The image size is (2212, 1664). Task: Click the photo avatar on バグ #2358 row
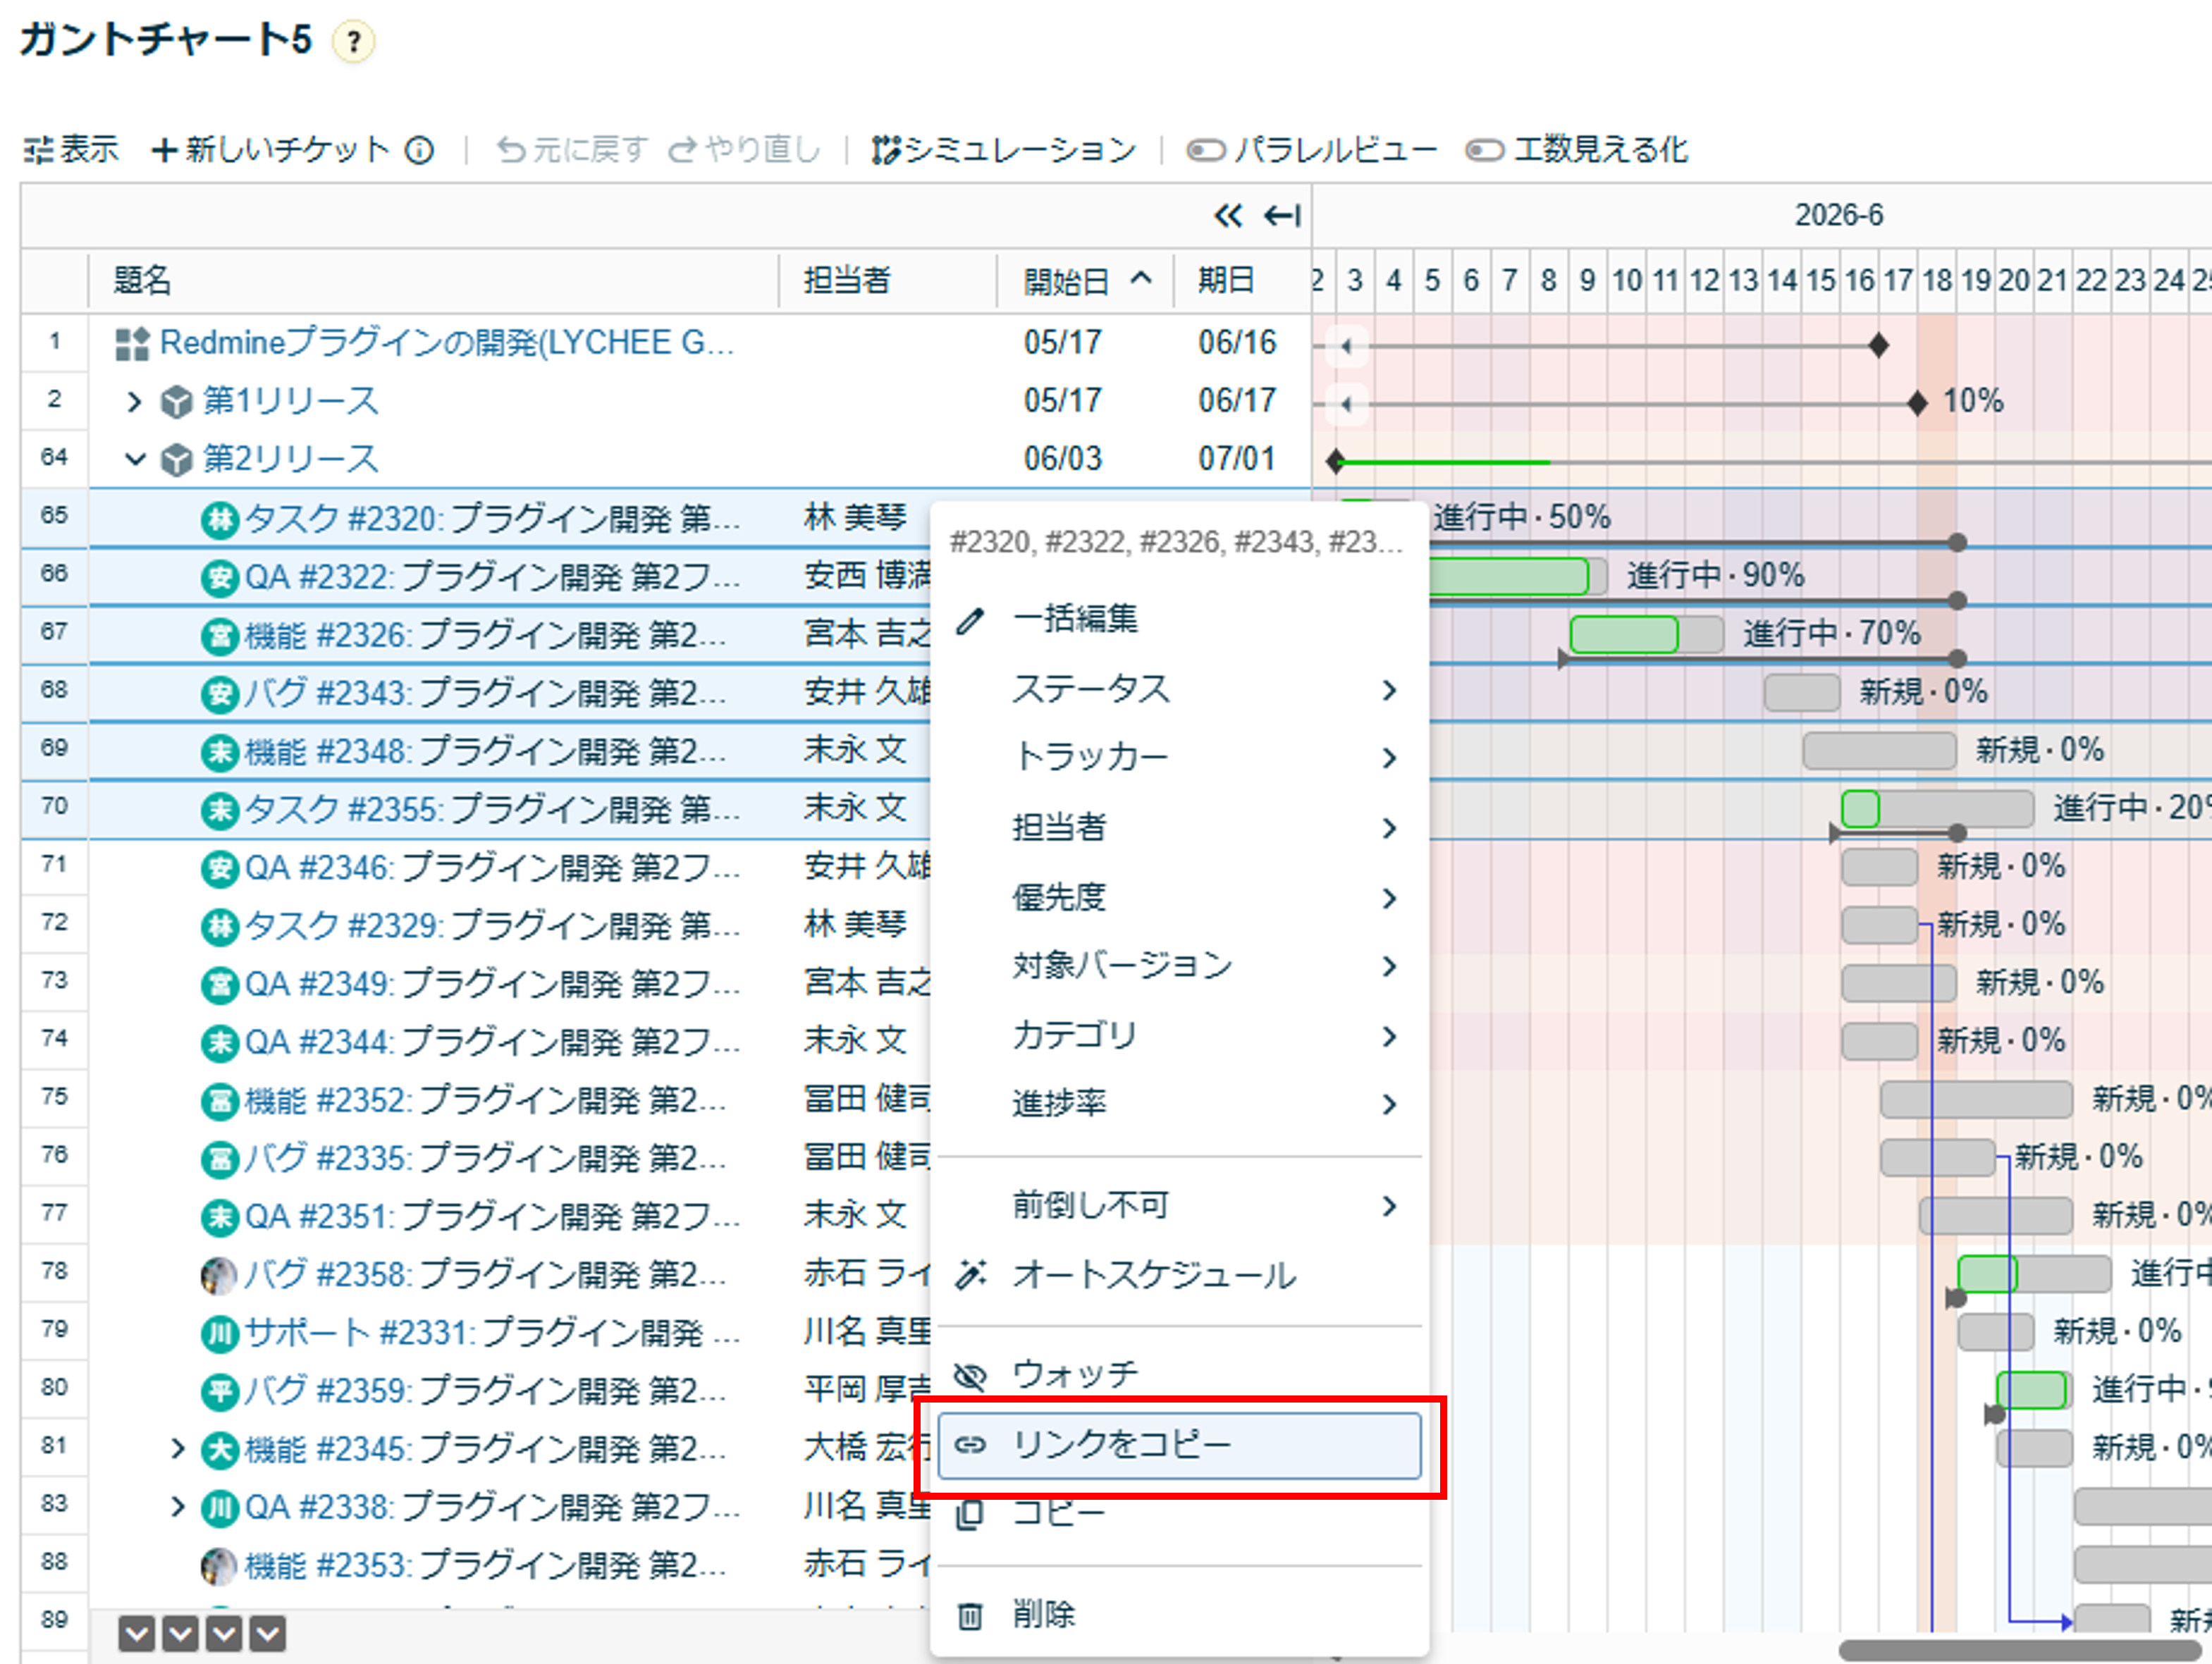coord(220,1275)
